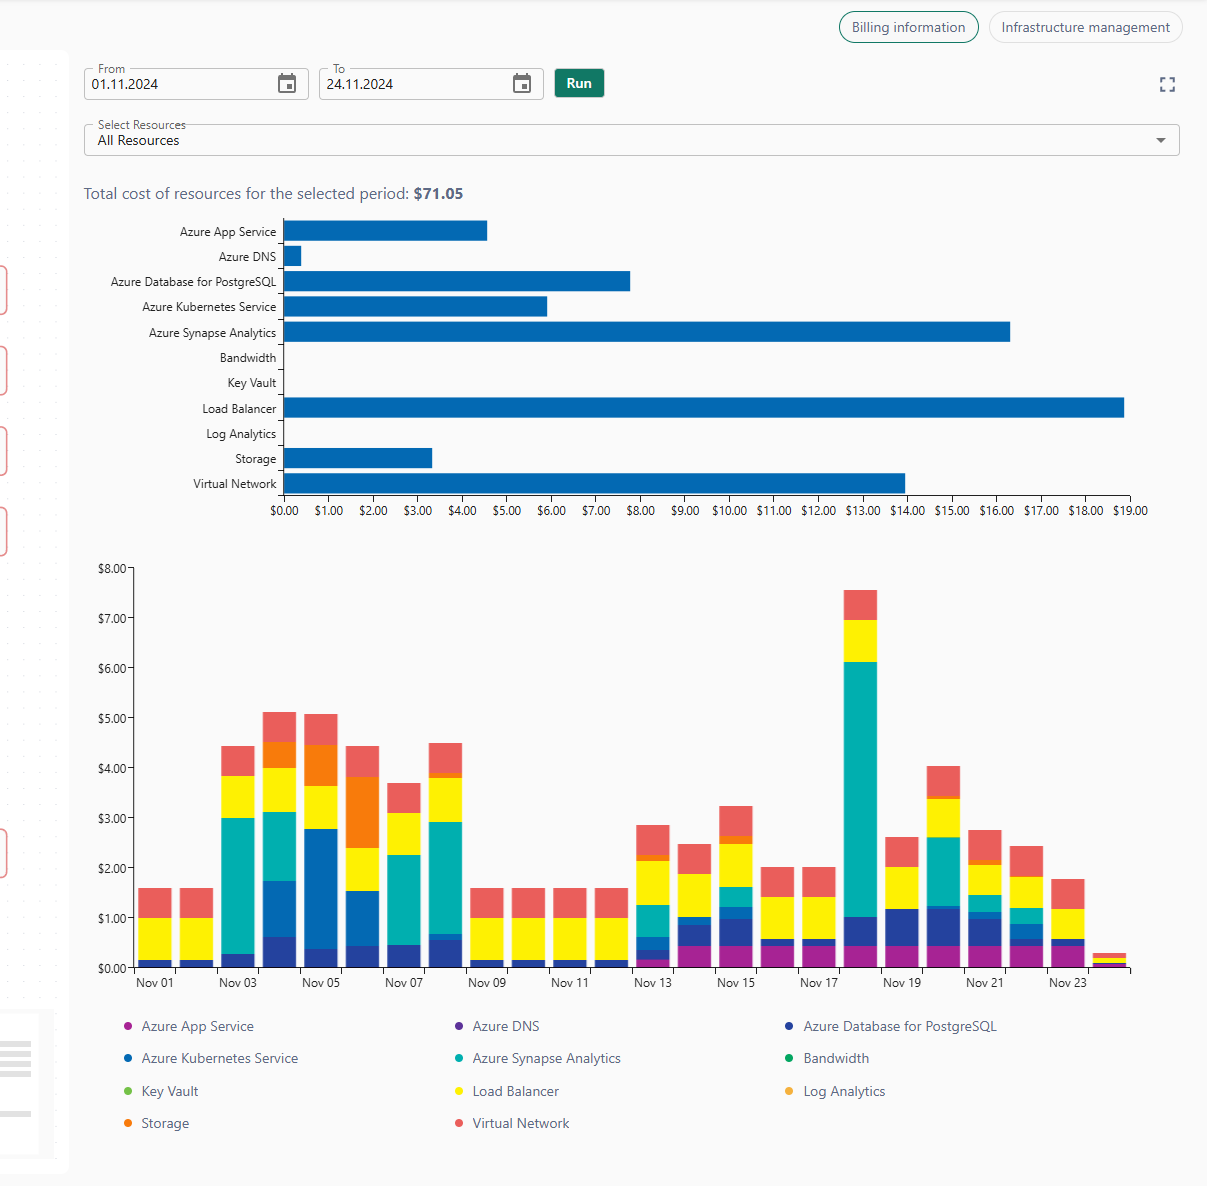Toggle Key Vault legend entry
The width and height of the screenshot is (1207, 1186).
pyautogui.click(x=160, y=1091)
